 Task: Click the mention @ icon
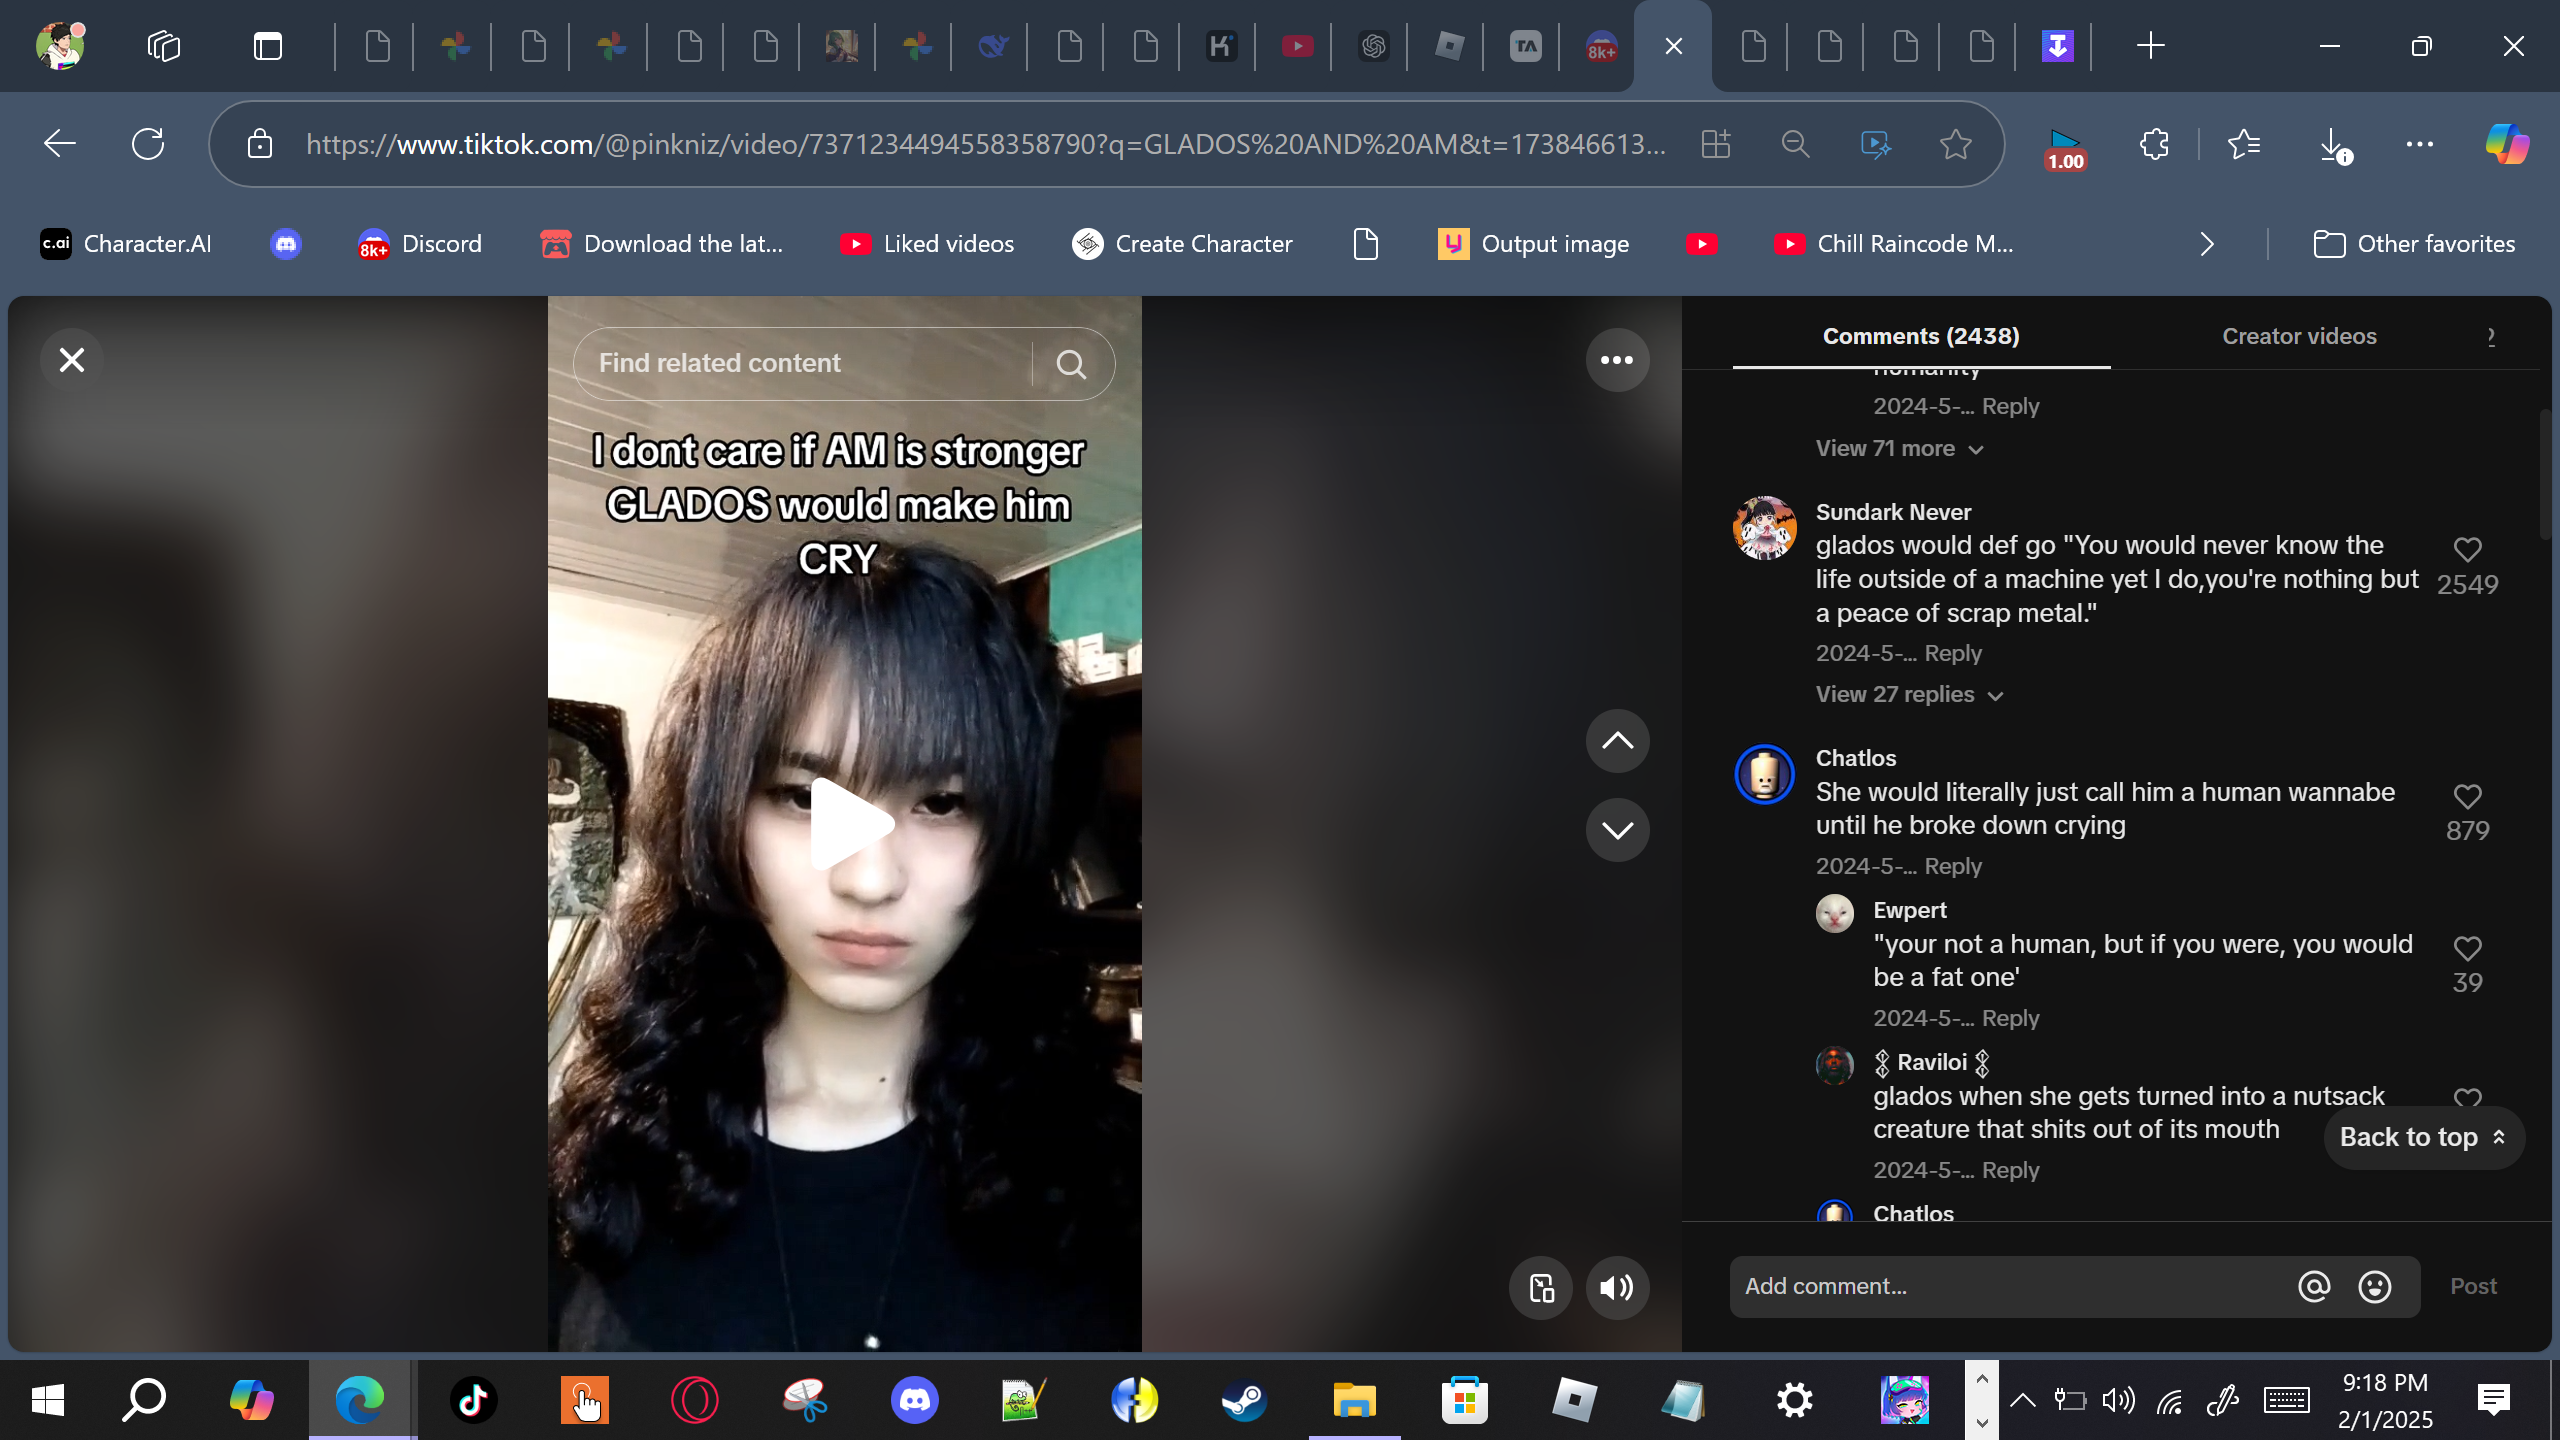tap(2313, 1287)
